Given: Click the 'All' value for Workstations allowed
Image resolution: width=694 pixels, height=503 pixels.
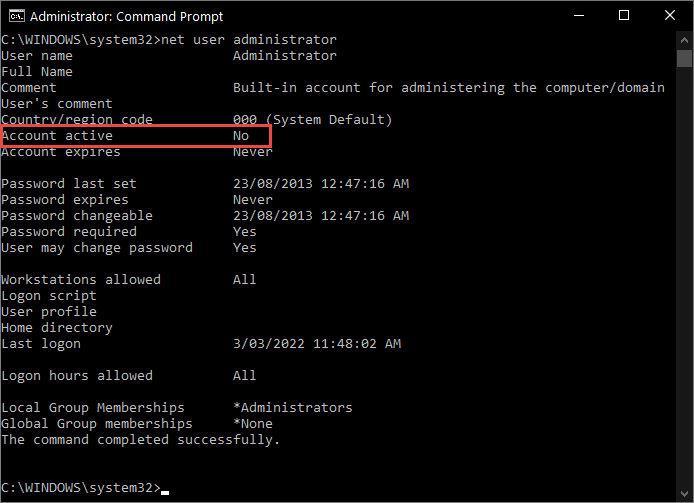Looking at the screenshot, I should (x=244, y=280).
